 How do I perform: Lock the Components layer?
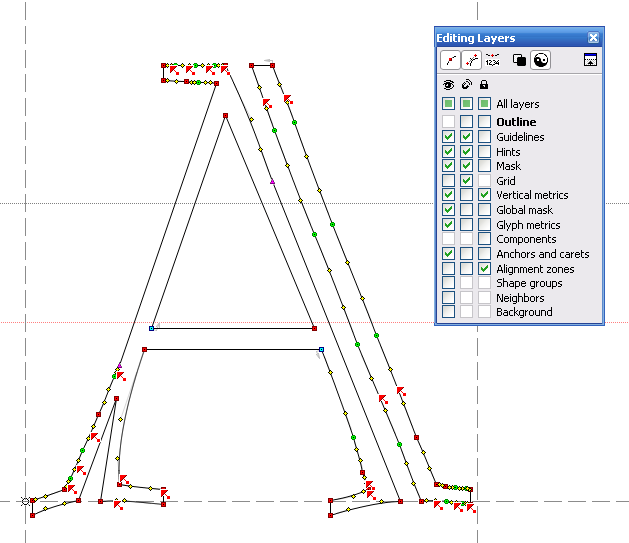[484, 239]
